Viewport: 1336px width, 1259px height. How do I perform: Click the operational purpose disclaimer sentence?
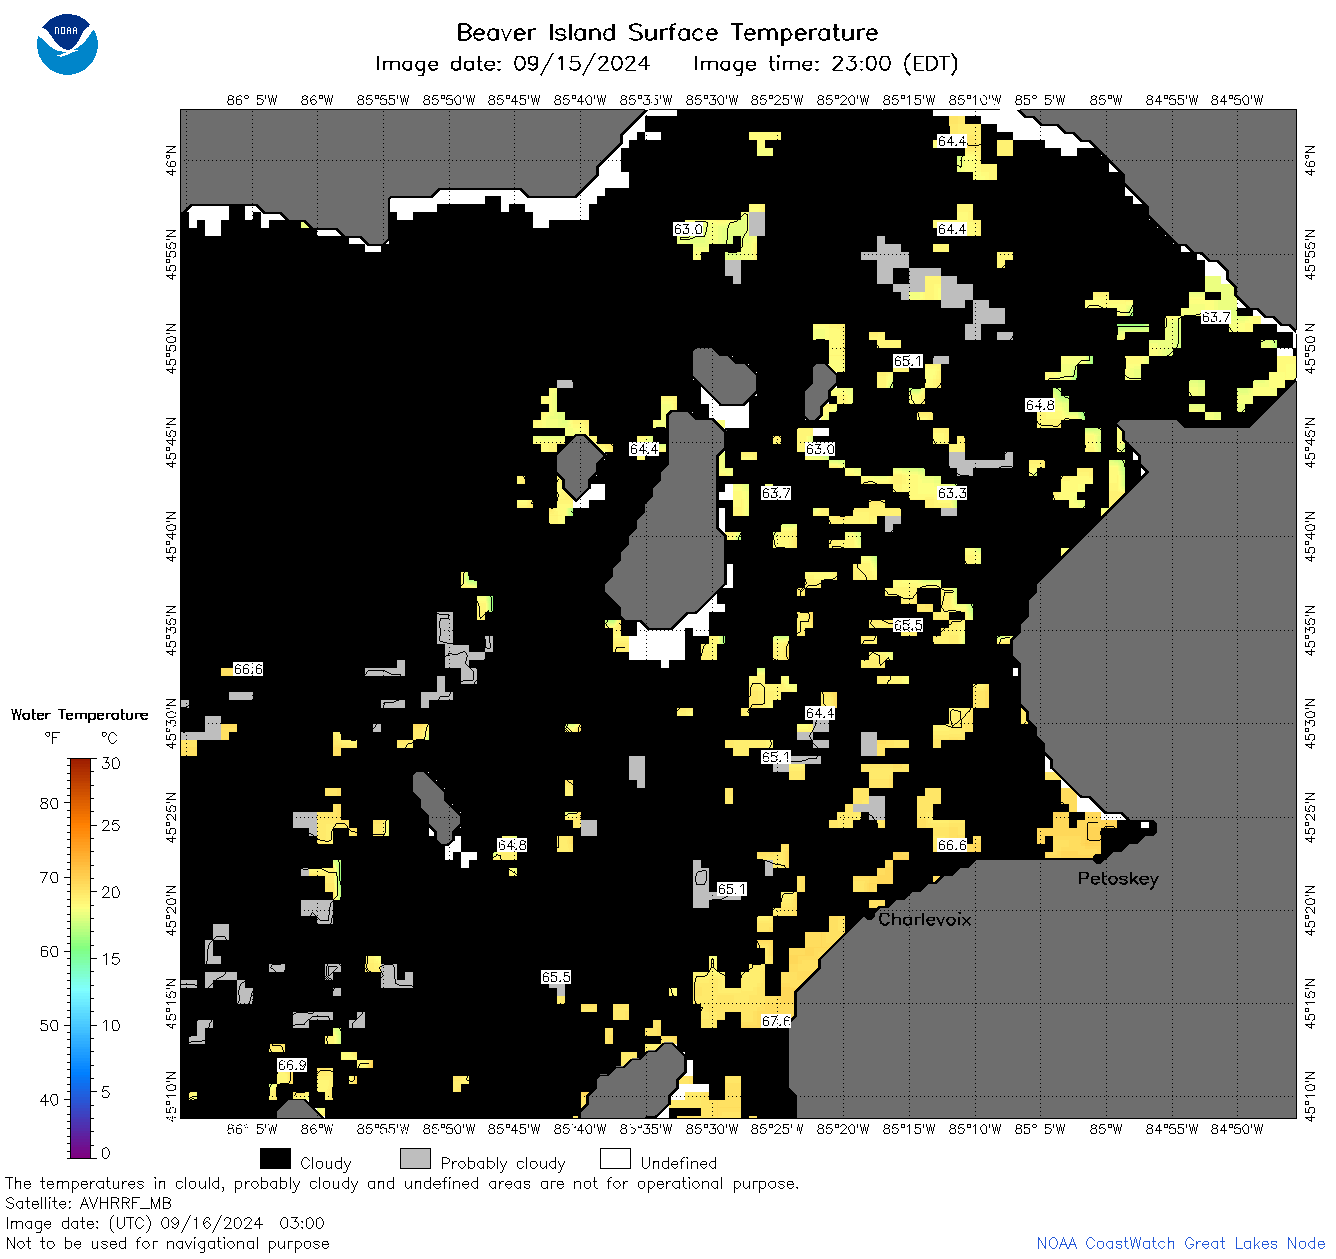pyautogui.click(x=402, y=1183)
